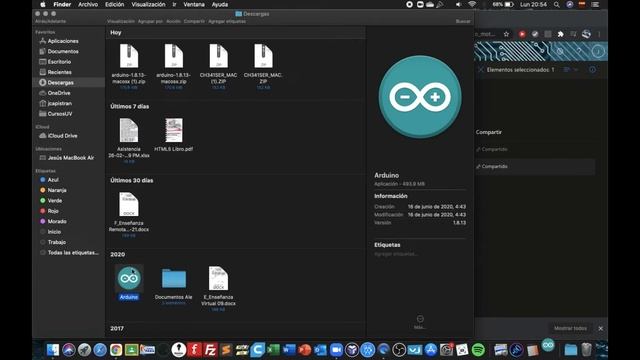
Task: Open the Documentos Ale folder
Action: [174, 279]
